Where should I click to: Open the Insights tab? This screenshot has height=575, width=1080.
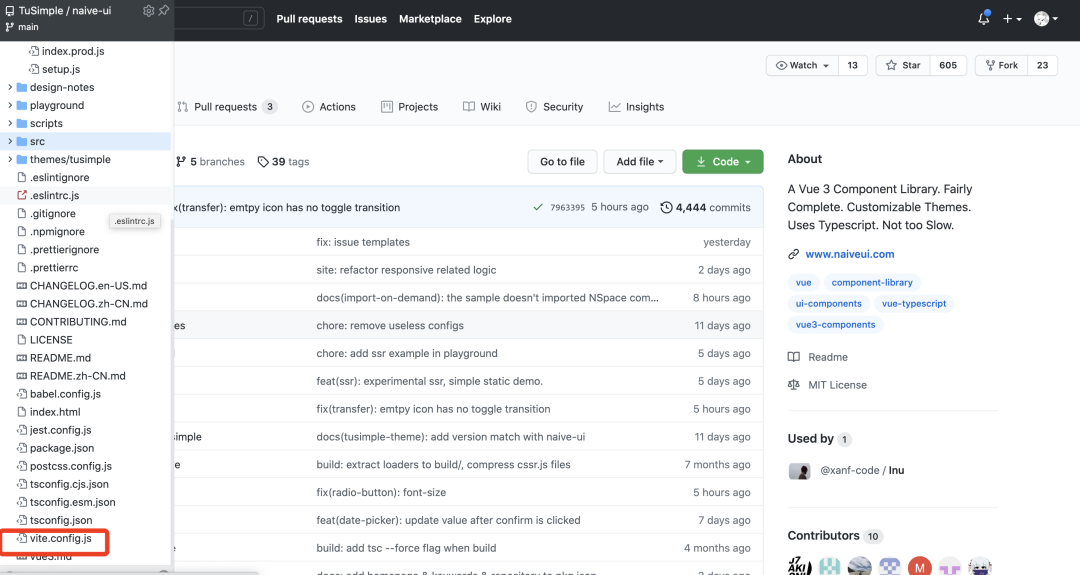(x=636, y=107)
